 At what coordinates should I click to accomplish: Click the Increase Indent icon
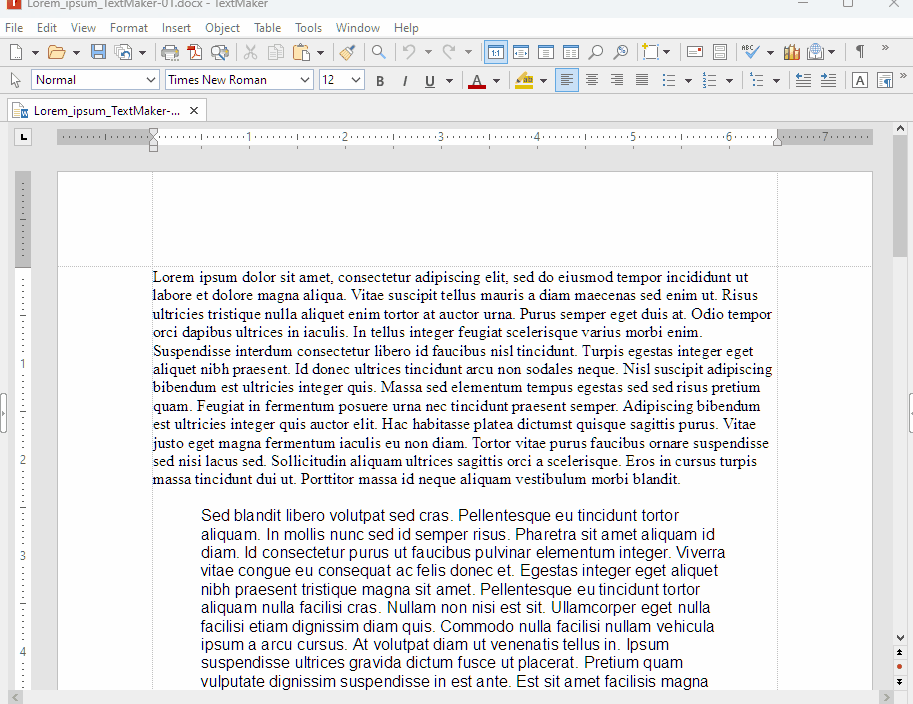click(827, 80)
